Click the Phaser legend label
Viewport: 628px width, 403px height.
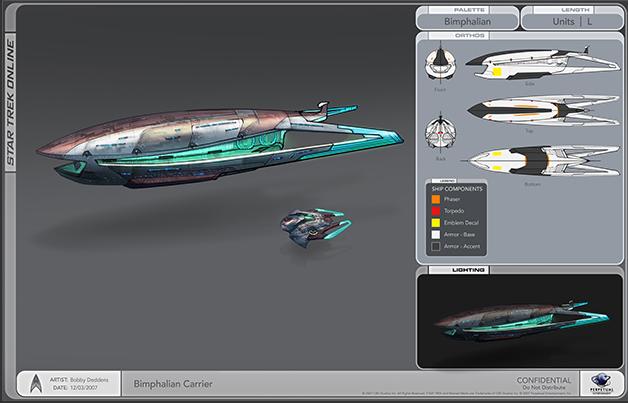452,199
